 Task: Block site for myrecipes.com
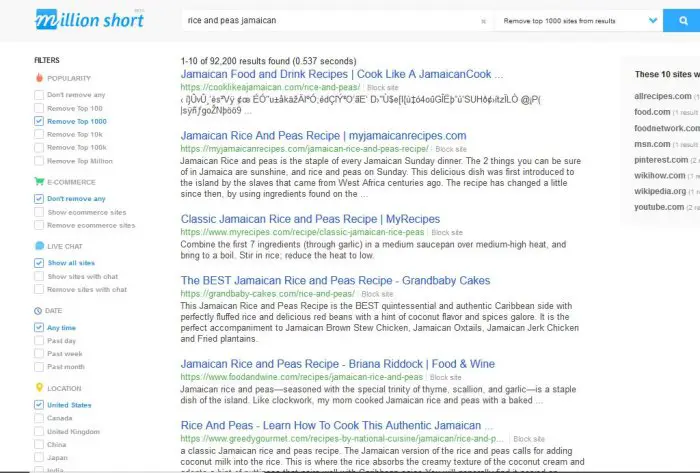pyautogui.click(x=447, y=232)
